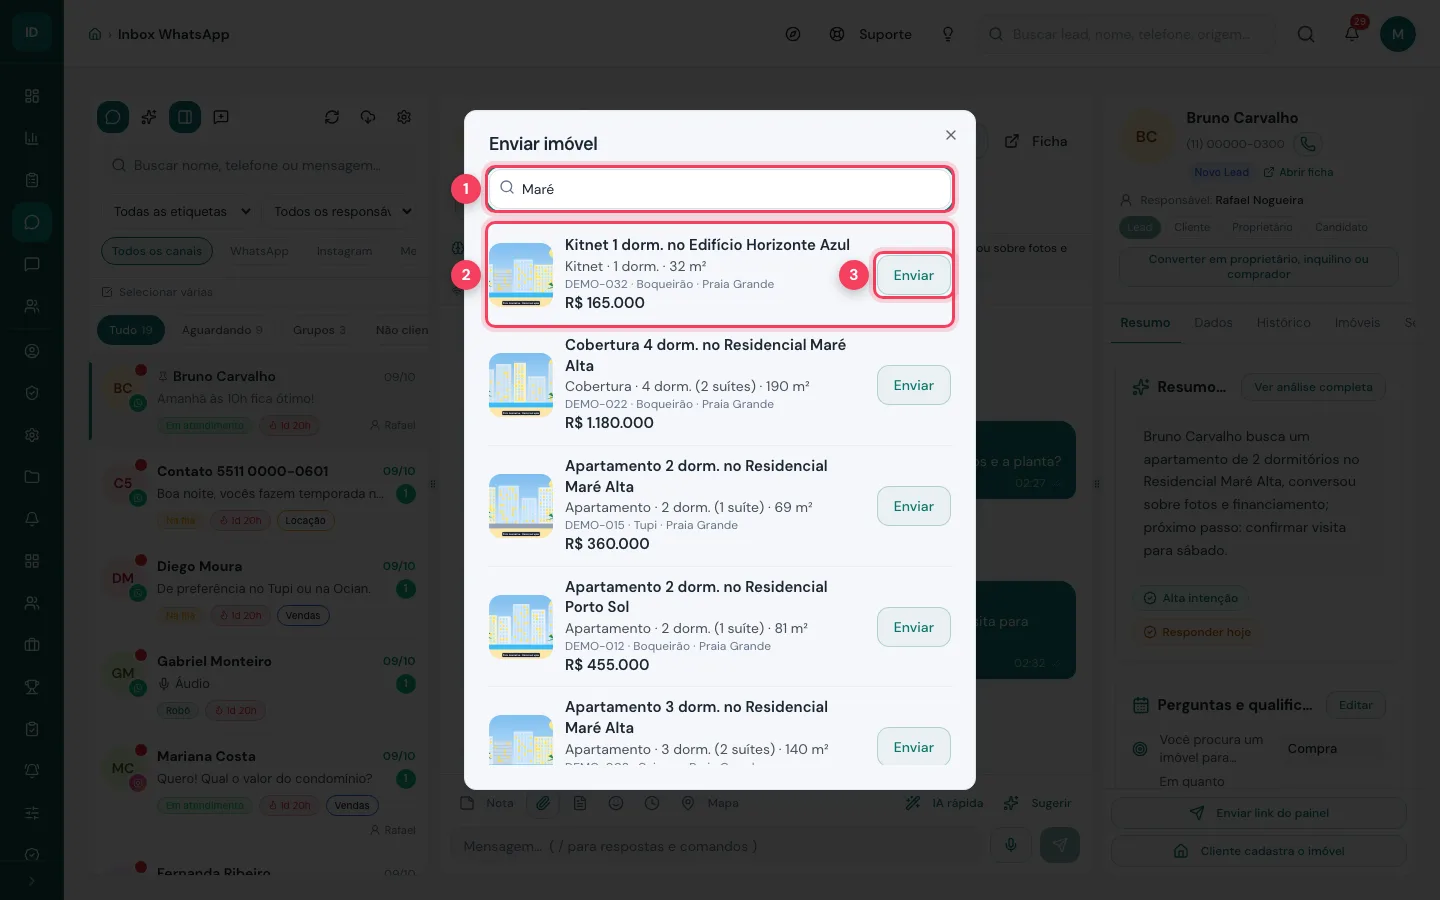Open the Todos os responsáveis dropdown
Image resolution: width=1440 pixels, height=900 pixels.
click(x=343, y=211)
